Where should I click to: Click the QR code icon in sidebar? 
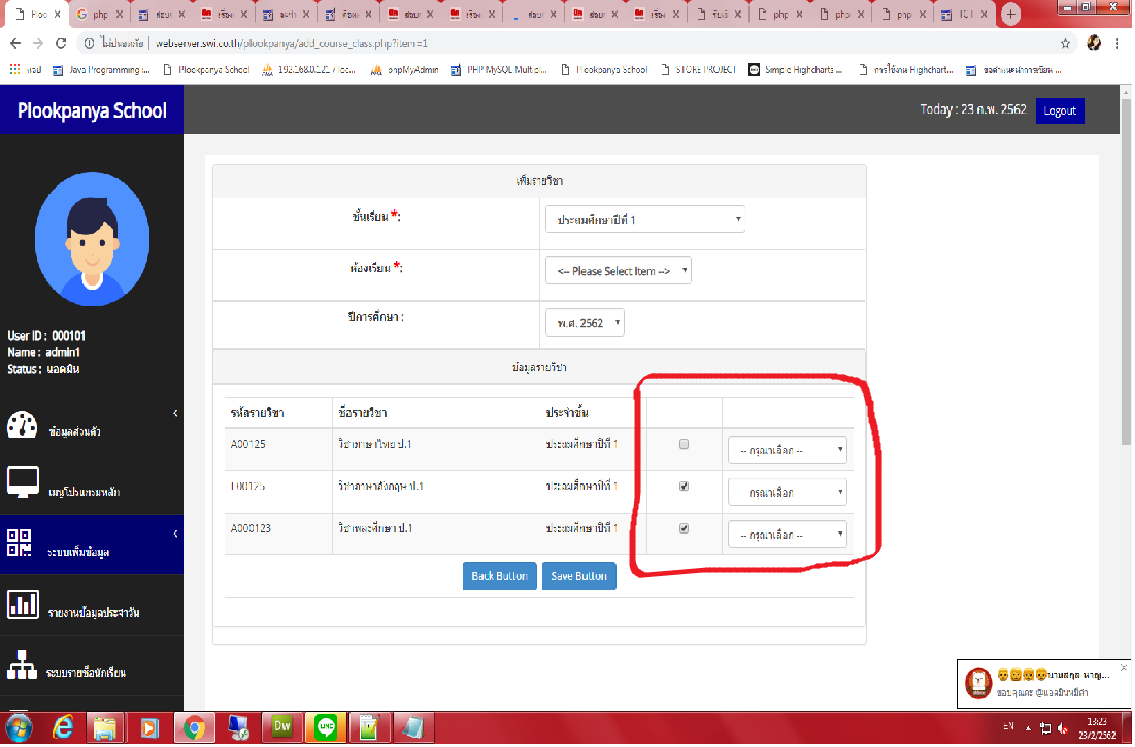click(x=19, y=542)
